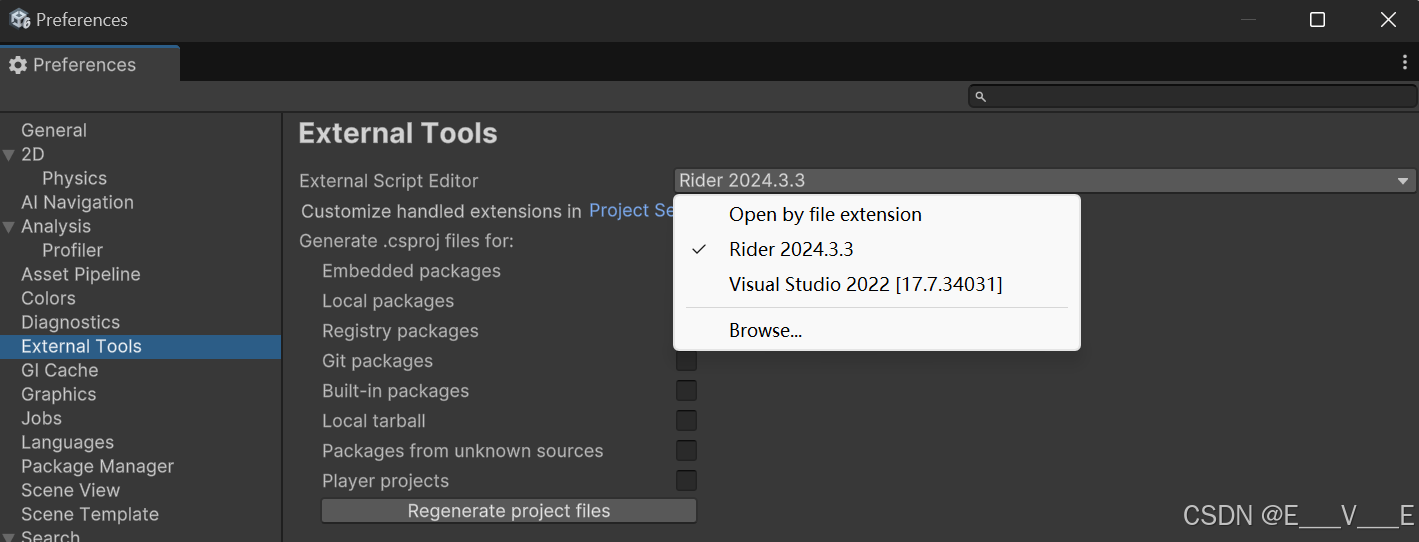Open Scene View preferences
Viewport: 1419px width, 542px height.
coord(70,491)
